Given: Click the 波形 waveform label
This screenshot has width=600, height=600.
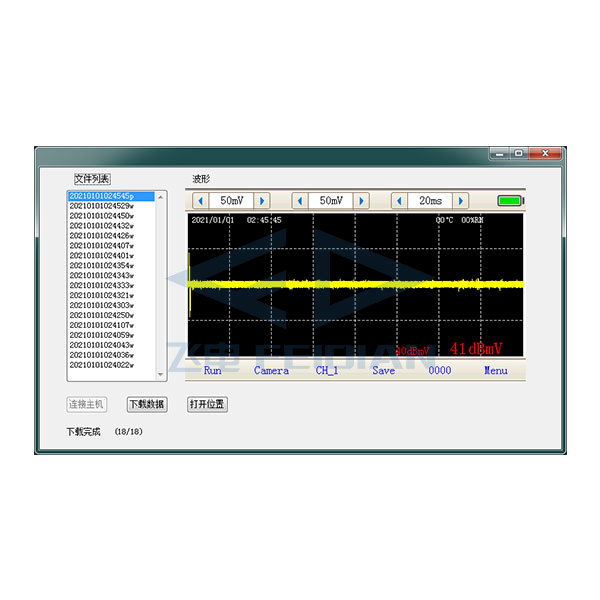Looking at the screenshot, I should (201, 179).
